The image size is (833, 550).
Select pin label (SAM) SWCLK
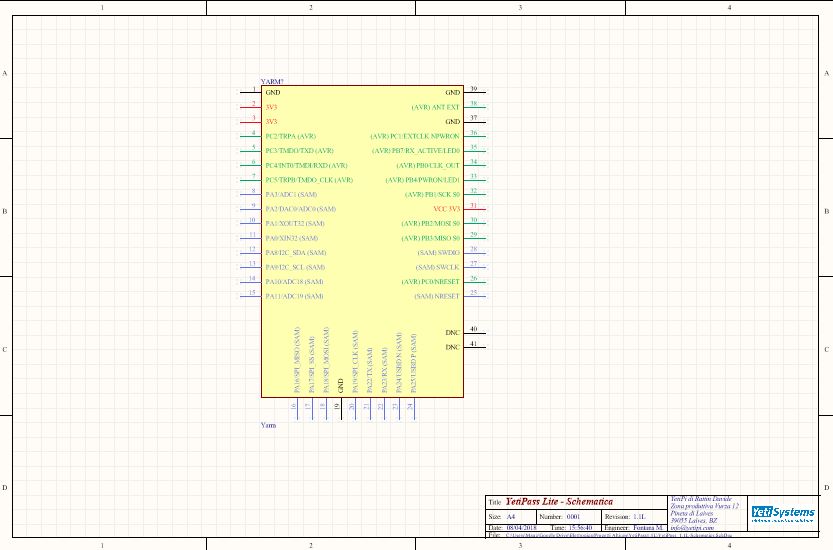tap(437, 267)
